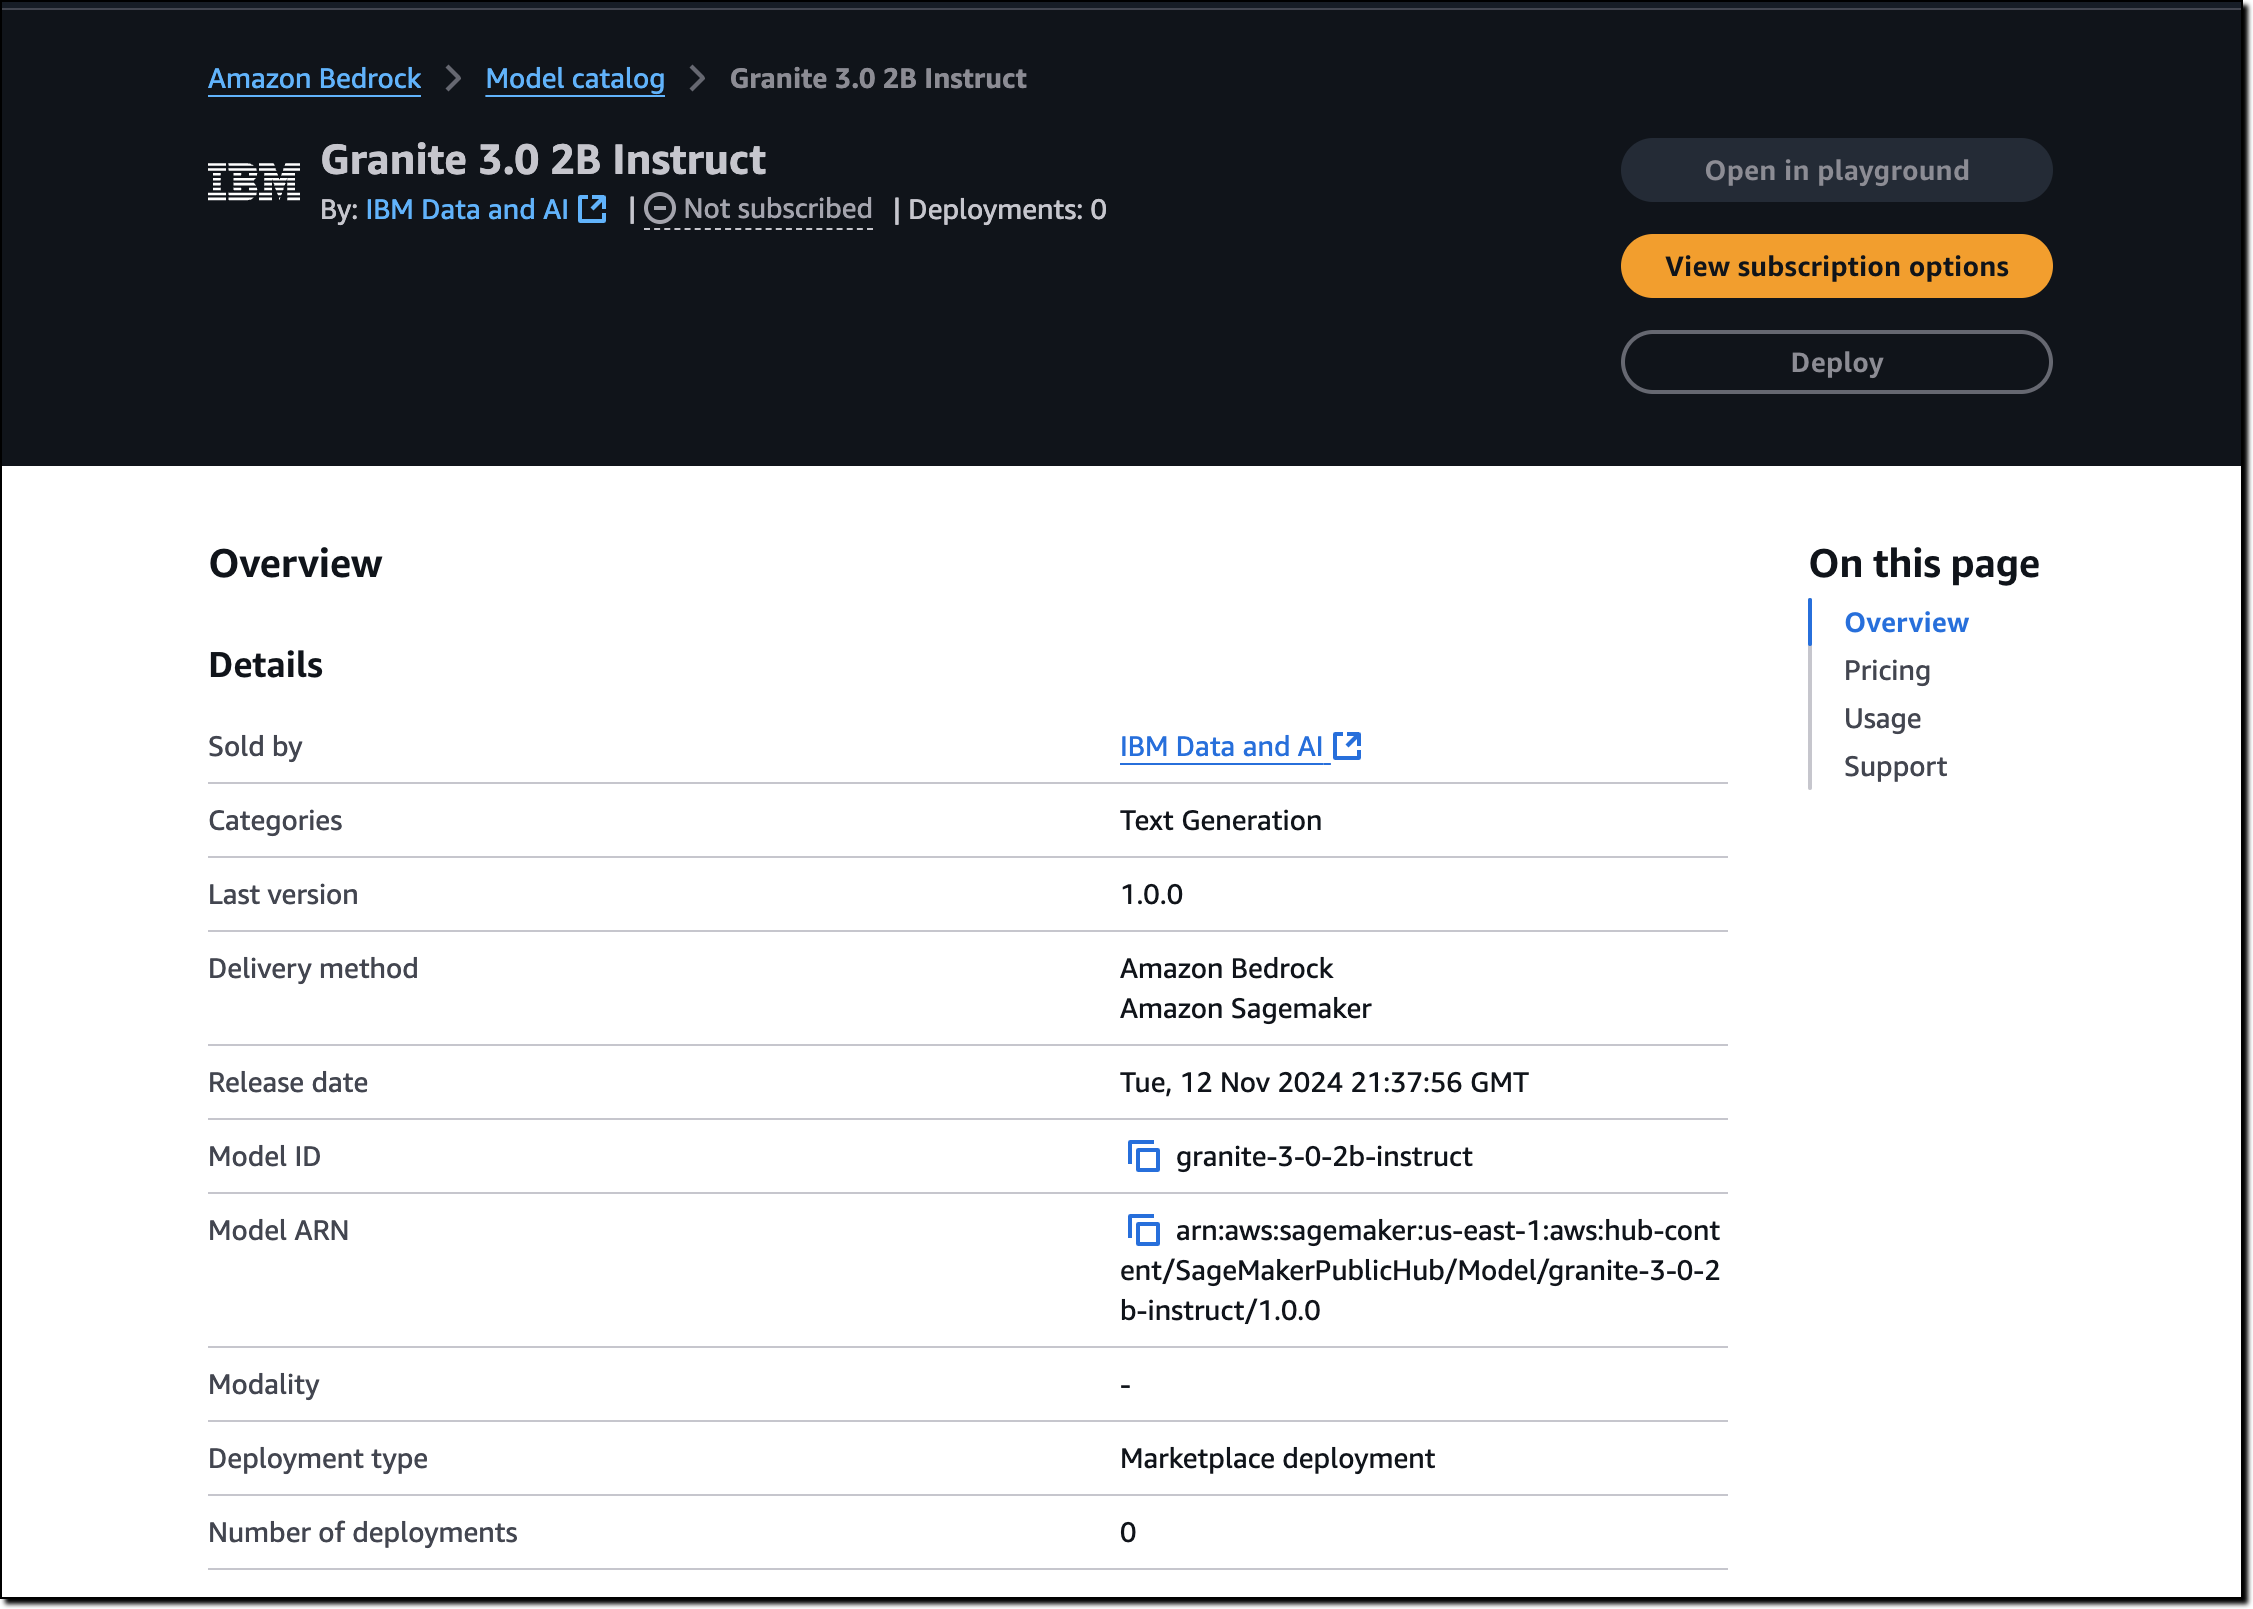Viewport: 2253px width, 1609px height.
Task: Open IBM Data and AI seller link
Action: 1221,746
